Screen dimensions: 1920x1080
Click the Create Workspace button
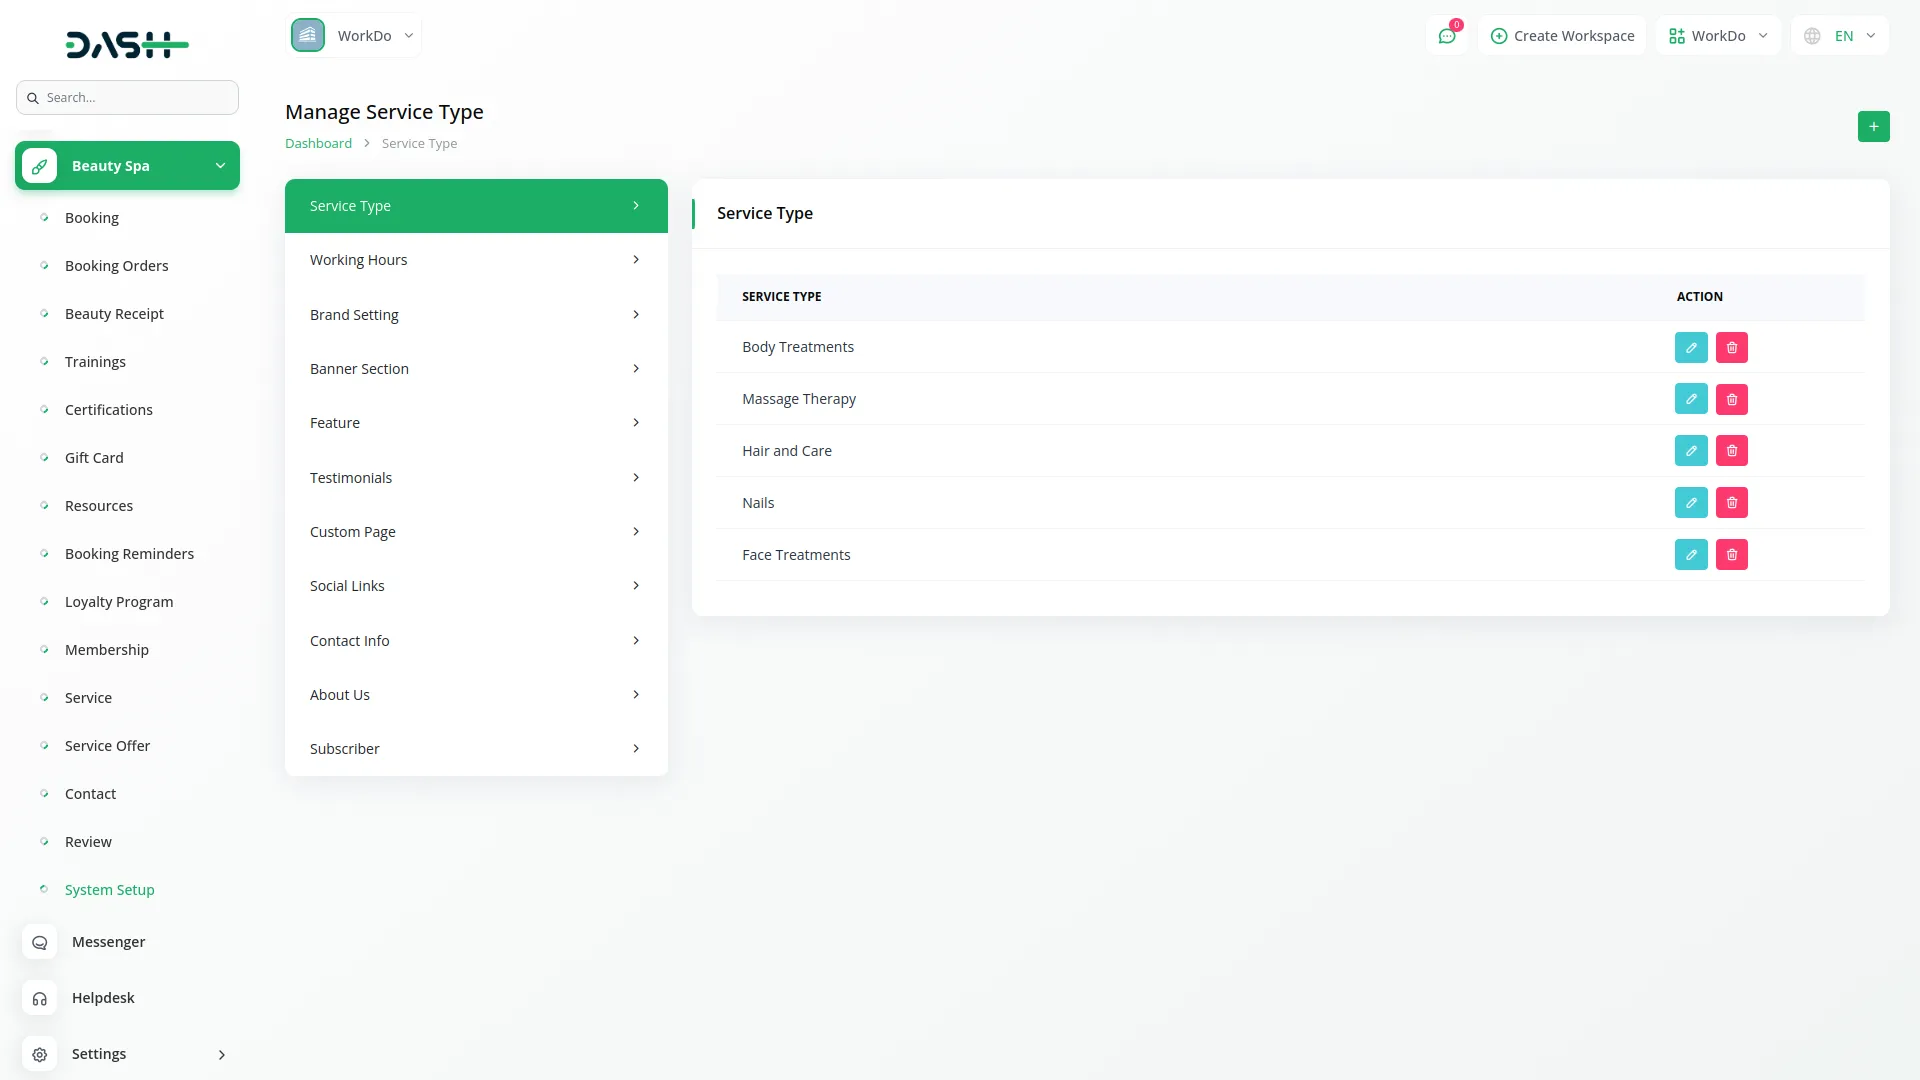click(x=1562, y=36)
